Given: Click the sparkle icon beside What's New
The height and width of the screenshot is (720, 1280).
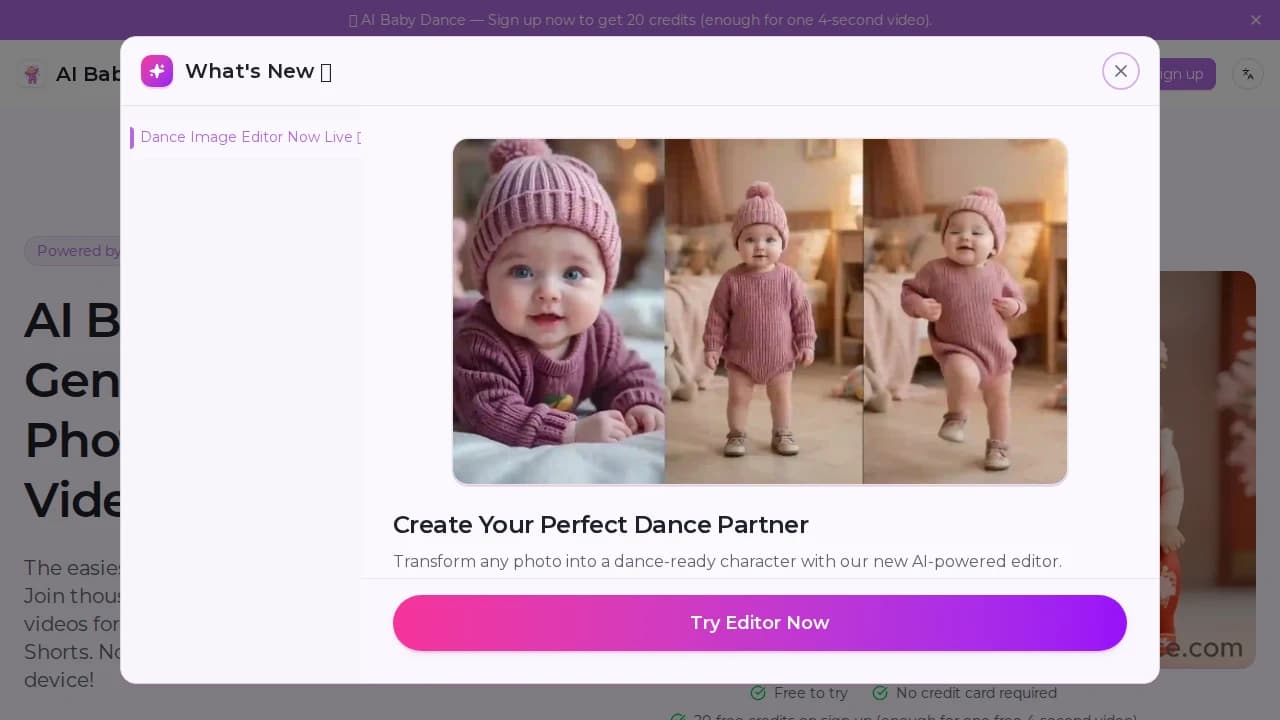Looking at the screenshot, I should (157, 71).
